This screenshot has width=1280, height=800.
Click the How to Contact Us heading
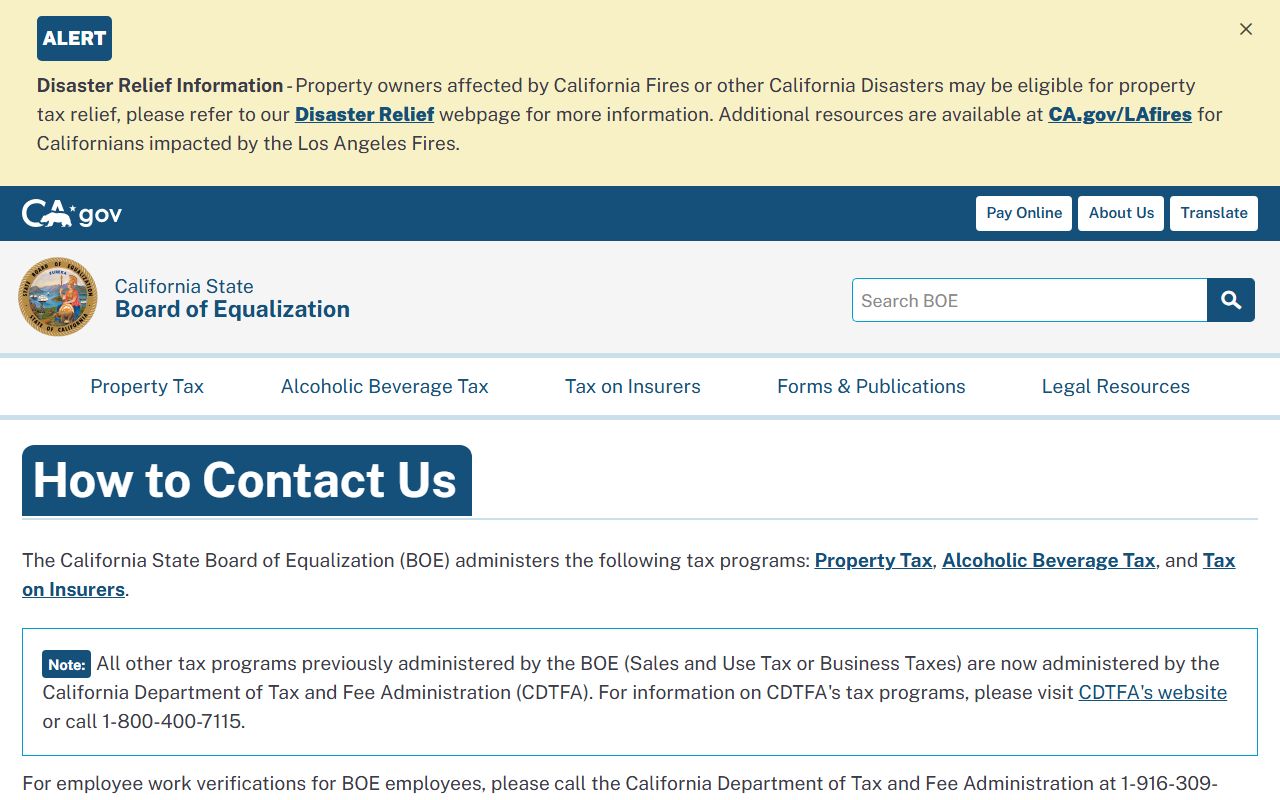tap(245, 480)
